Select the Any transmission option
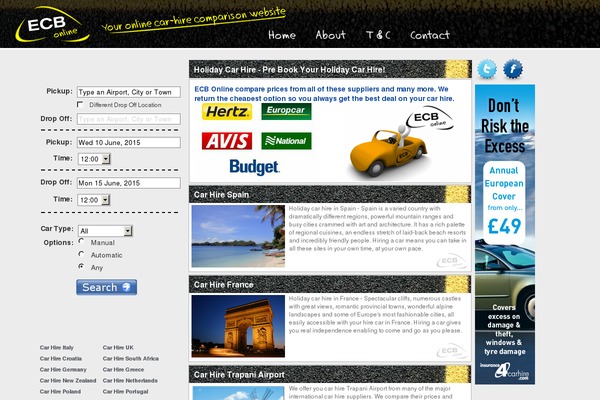600x400 pixels. point(81,266)
